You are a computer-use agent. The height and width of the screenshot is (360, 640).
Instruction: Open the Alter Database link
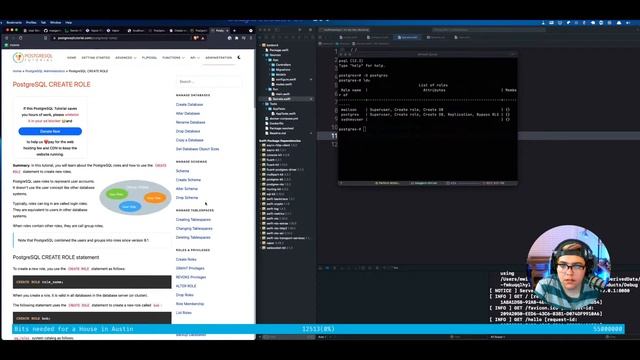click(188, 113)
